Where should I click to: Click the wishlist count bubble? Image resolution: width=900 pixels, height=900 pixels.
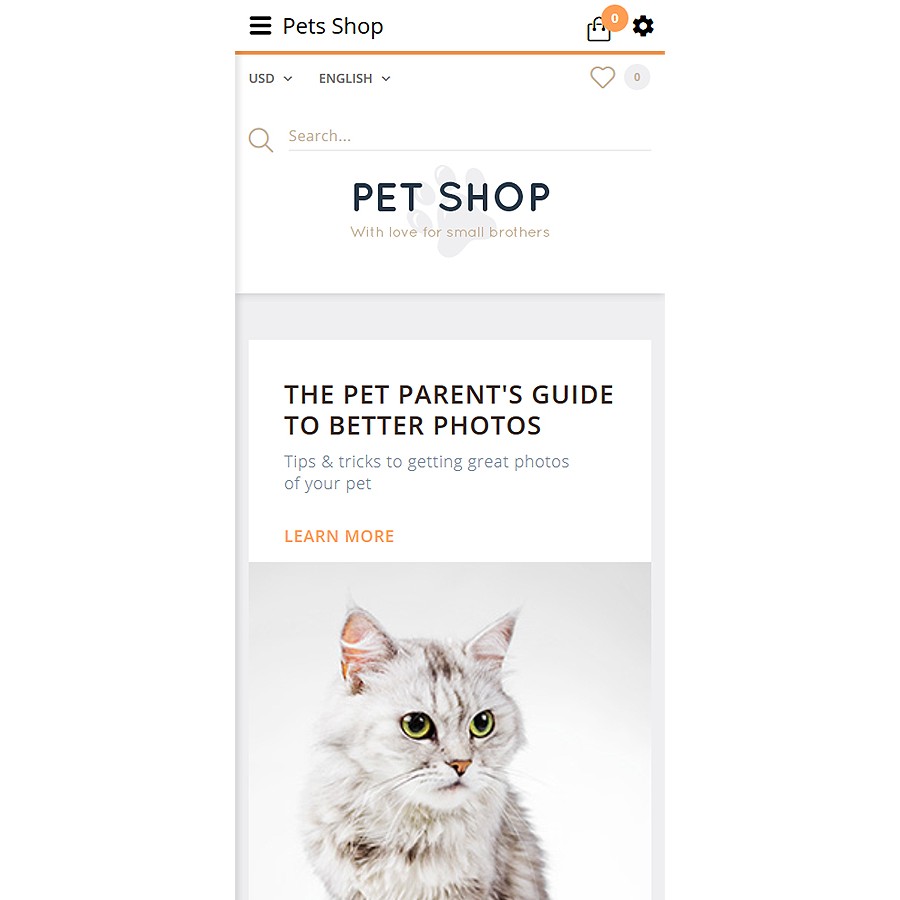coord(637,77)
